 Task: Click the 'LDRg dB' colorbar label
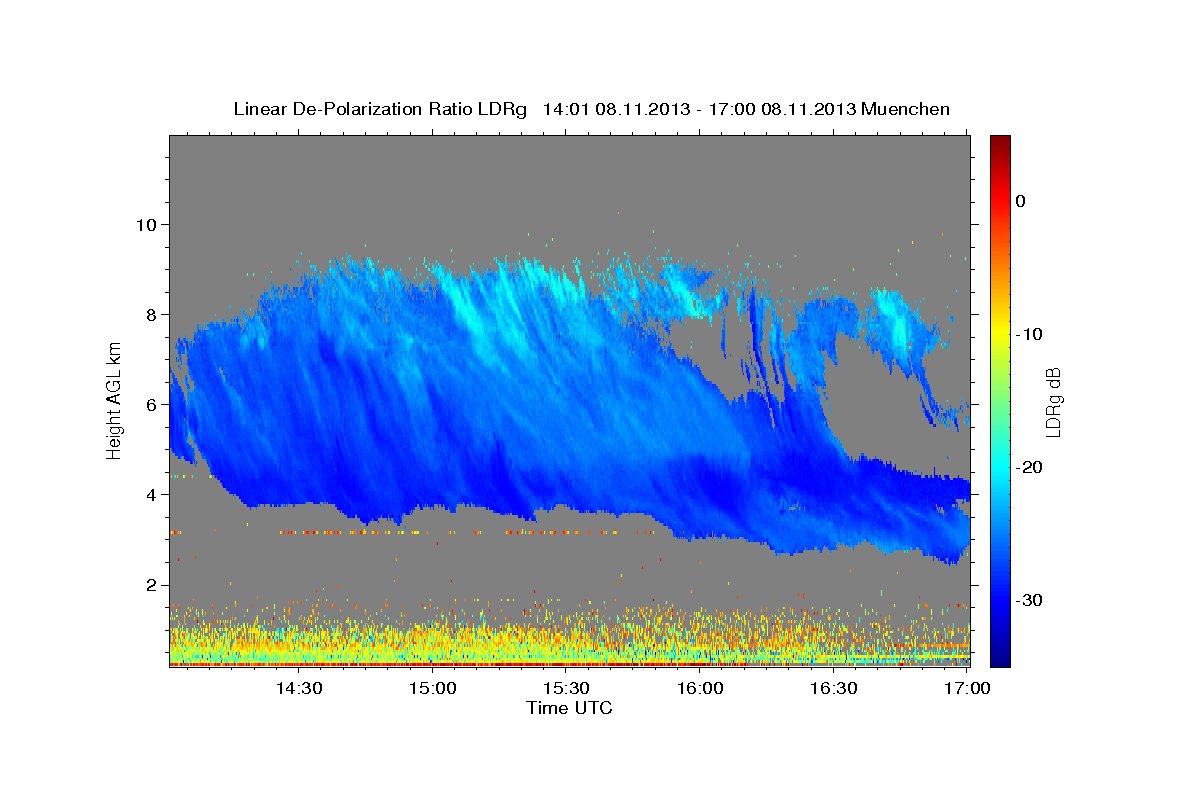pos(1053,402)
